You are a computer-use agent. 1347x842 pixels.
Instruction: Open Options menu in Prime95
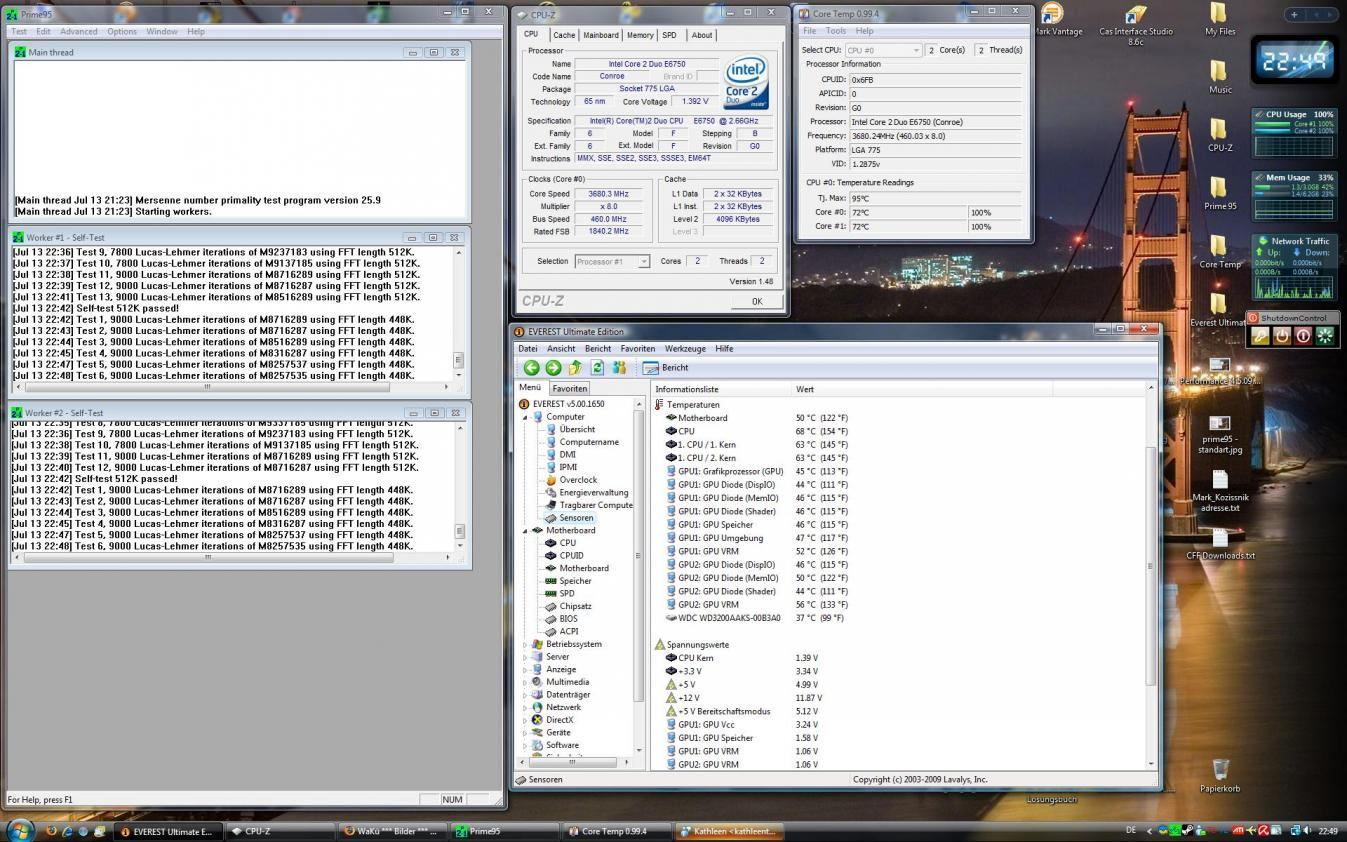pos(122,31)
